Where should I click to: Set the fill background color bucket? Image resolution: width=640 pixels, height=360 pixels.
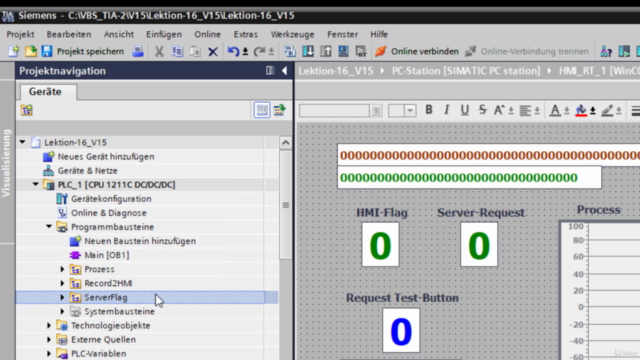coord(581,110)
